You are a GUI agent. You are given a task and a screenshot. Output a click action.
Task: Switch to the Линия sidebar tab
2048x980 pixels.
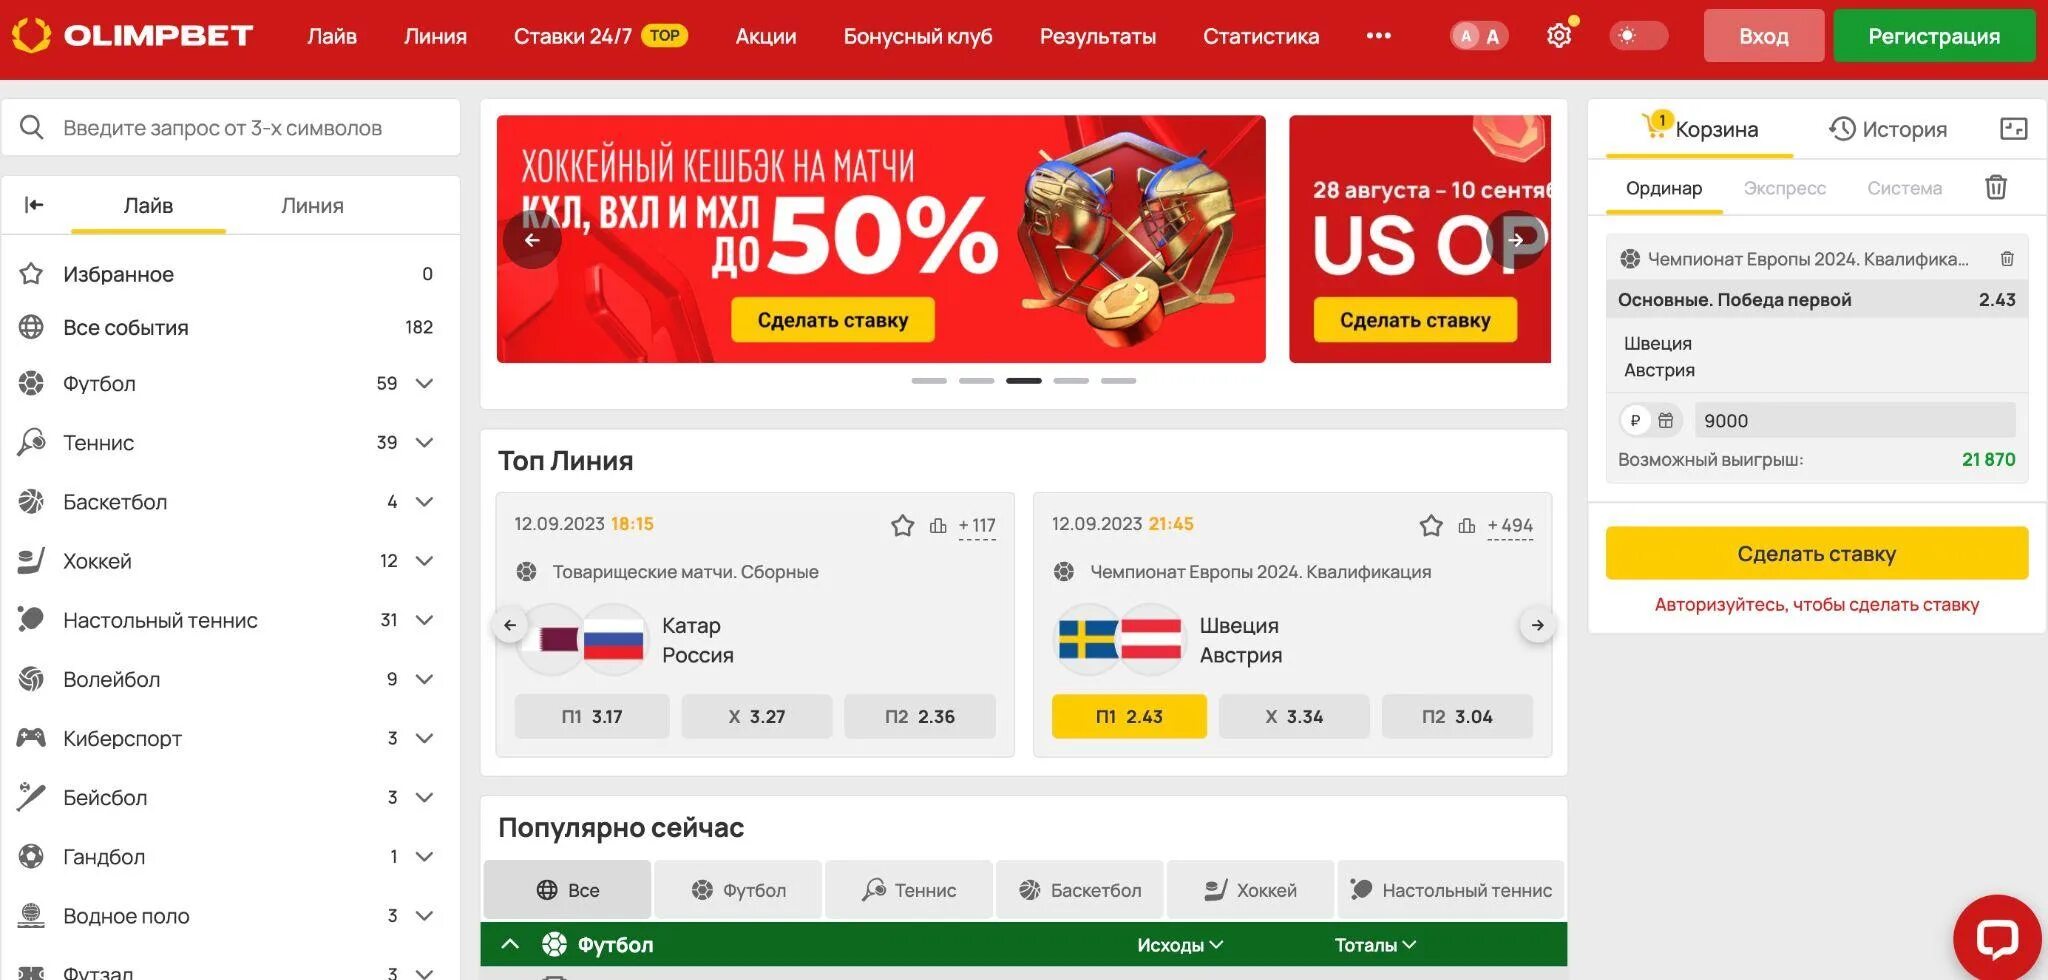[x=312, y=205]
